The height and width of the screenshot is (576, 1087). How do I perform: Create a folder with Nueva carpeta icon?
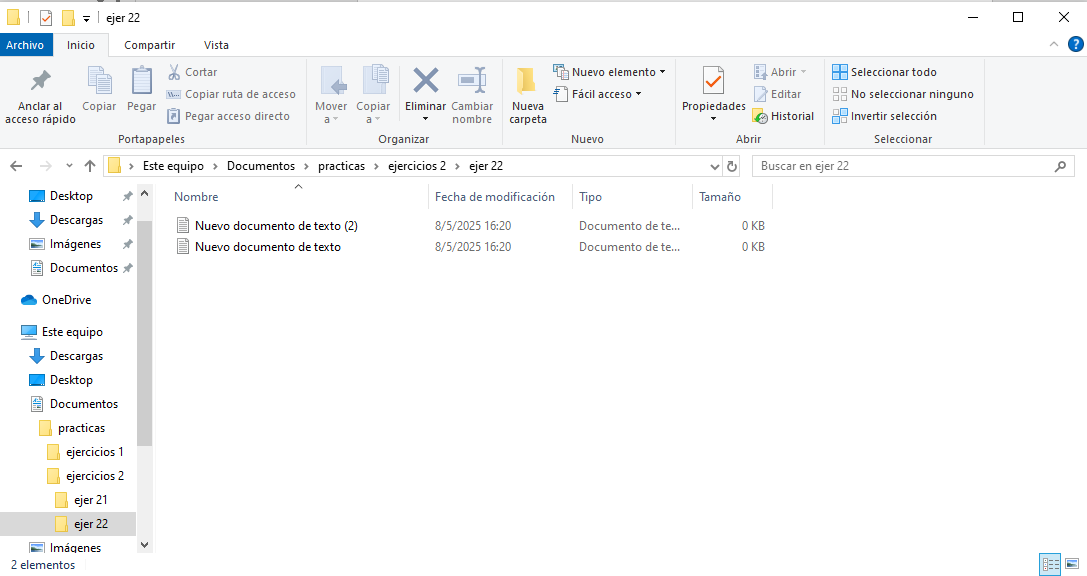tap(527, 81)
